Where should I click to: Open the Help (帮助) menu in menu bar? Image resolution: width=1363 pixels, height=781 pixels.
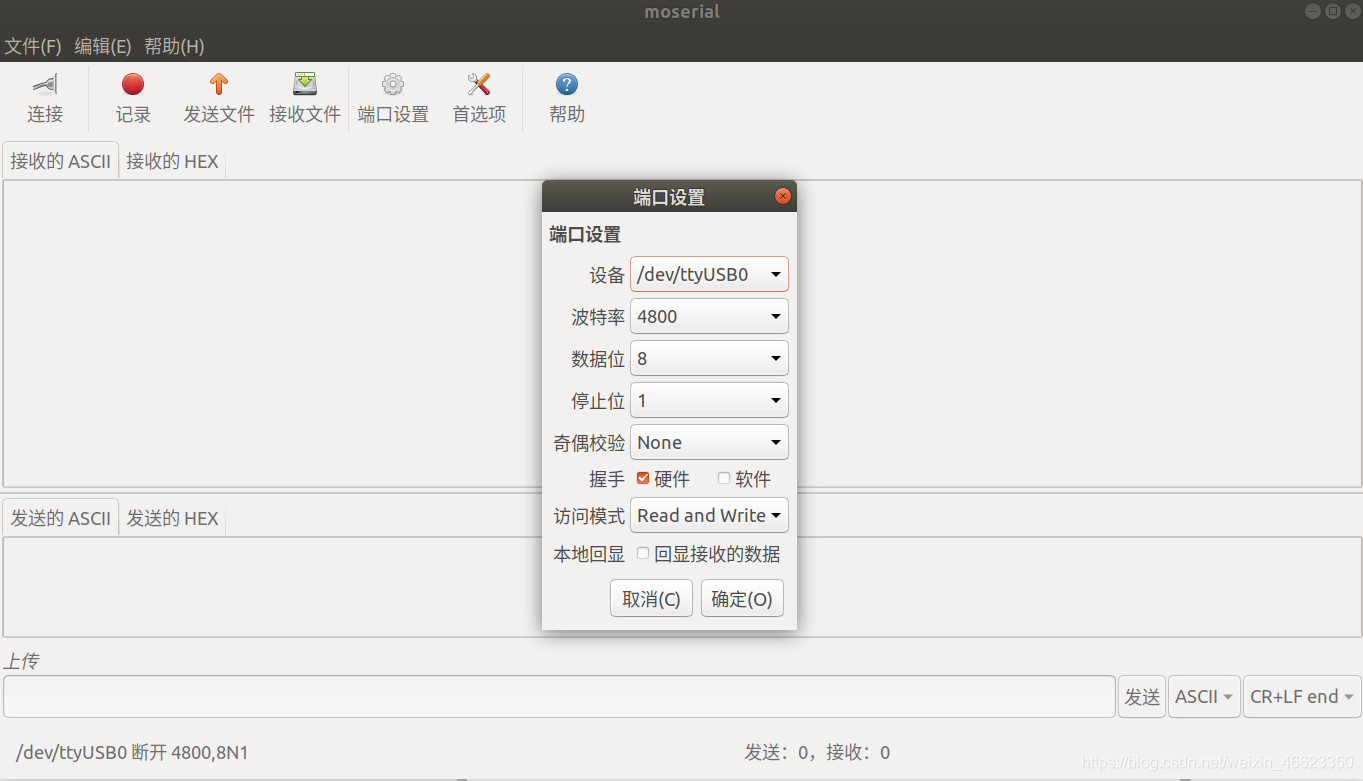click(174, 46)
